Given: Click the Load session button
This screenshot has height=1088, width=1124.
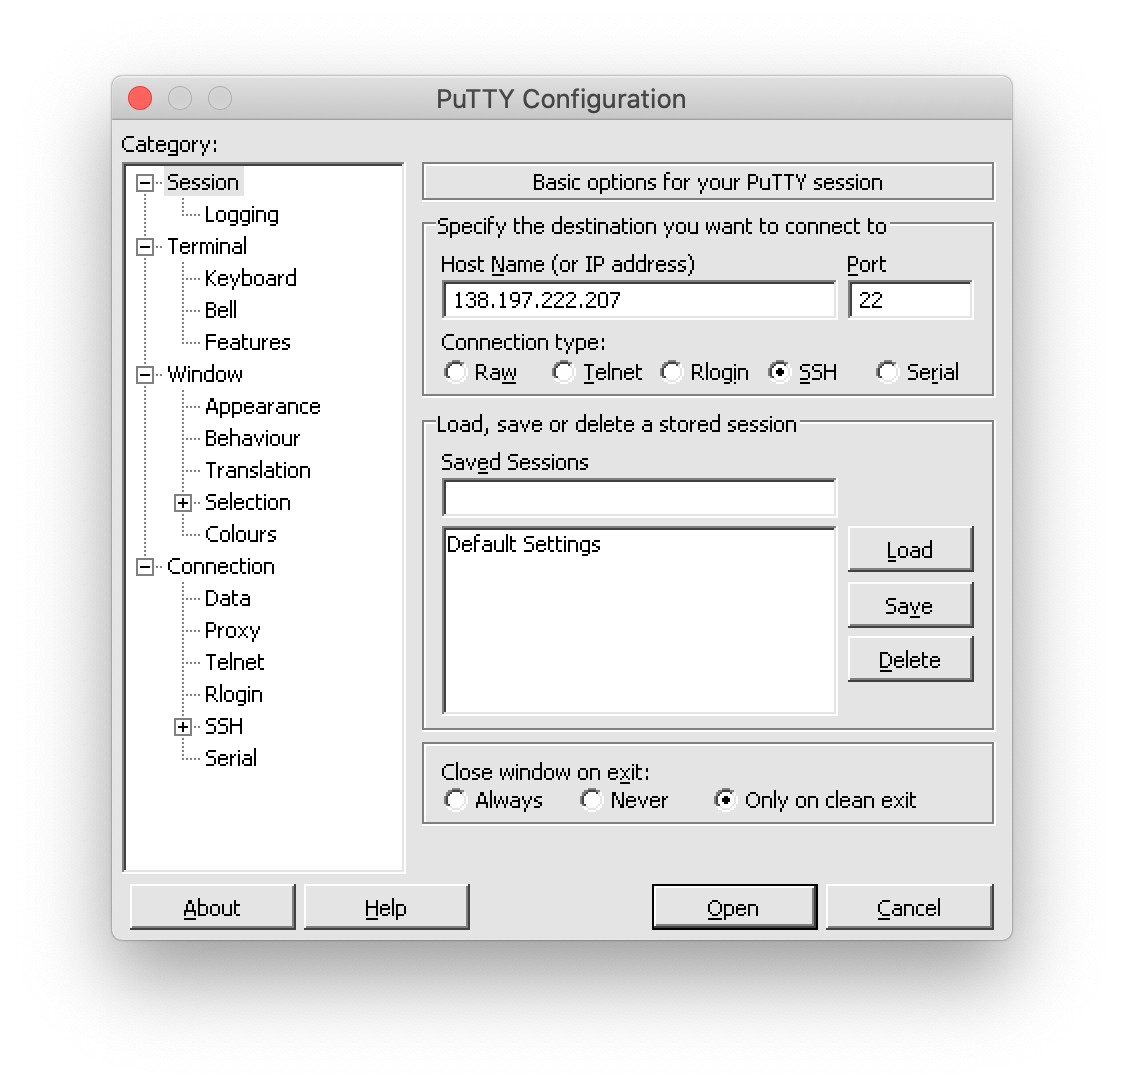Looking at the screenshot, I should click(910, 550).
